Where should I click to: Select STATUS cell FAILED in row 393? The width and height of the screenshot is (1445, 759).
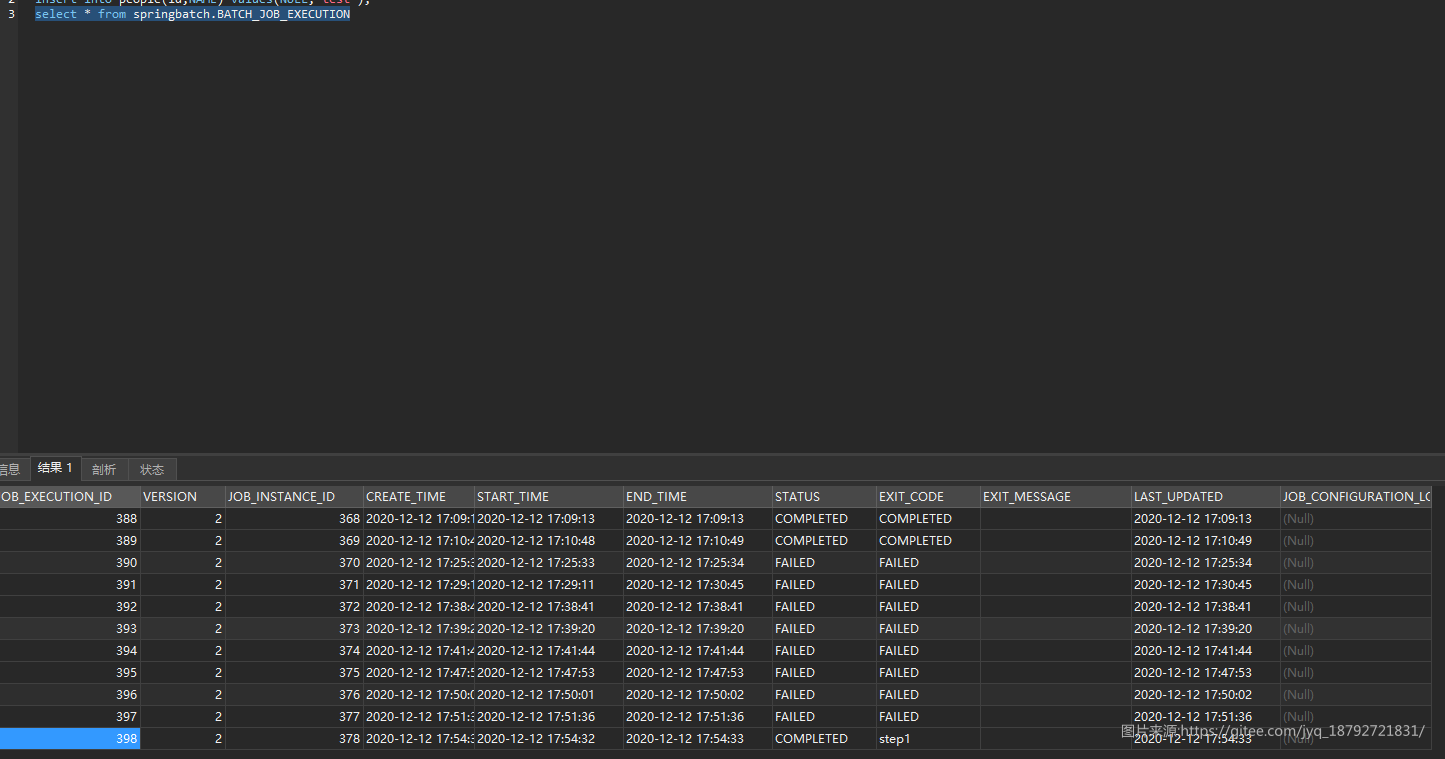click(824, 629)
